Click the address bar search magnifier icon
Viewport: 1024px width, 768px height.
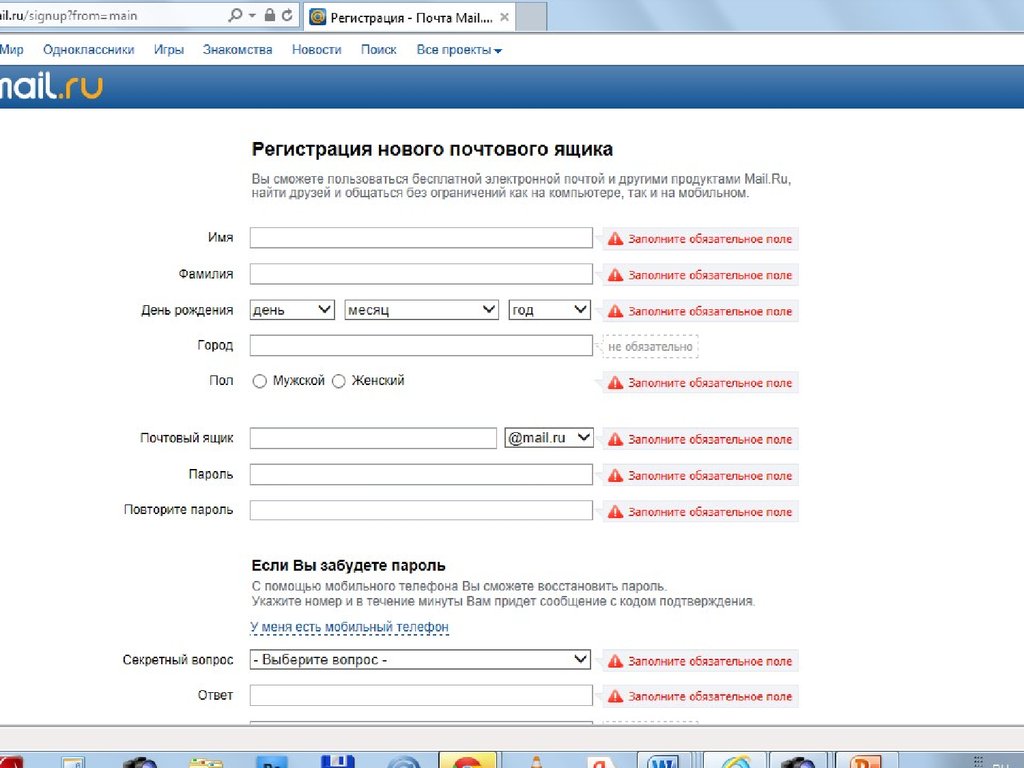[x=234, y=15]
